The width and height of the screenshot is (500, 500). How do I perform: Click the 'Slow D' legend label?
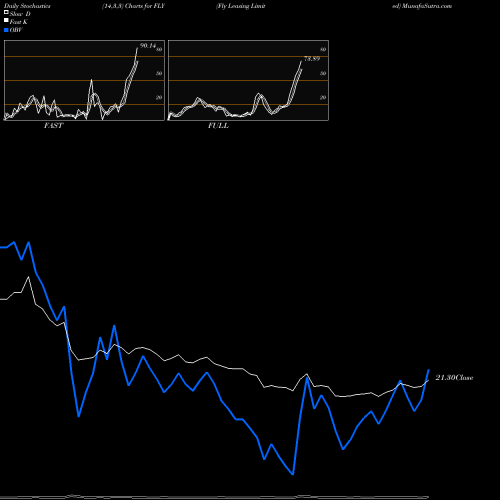pyautogui.click(x=20, y=14)
